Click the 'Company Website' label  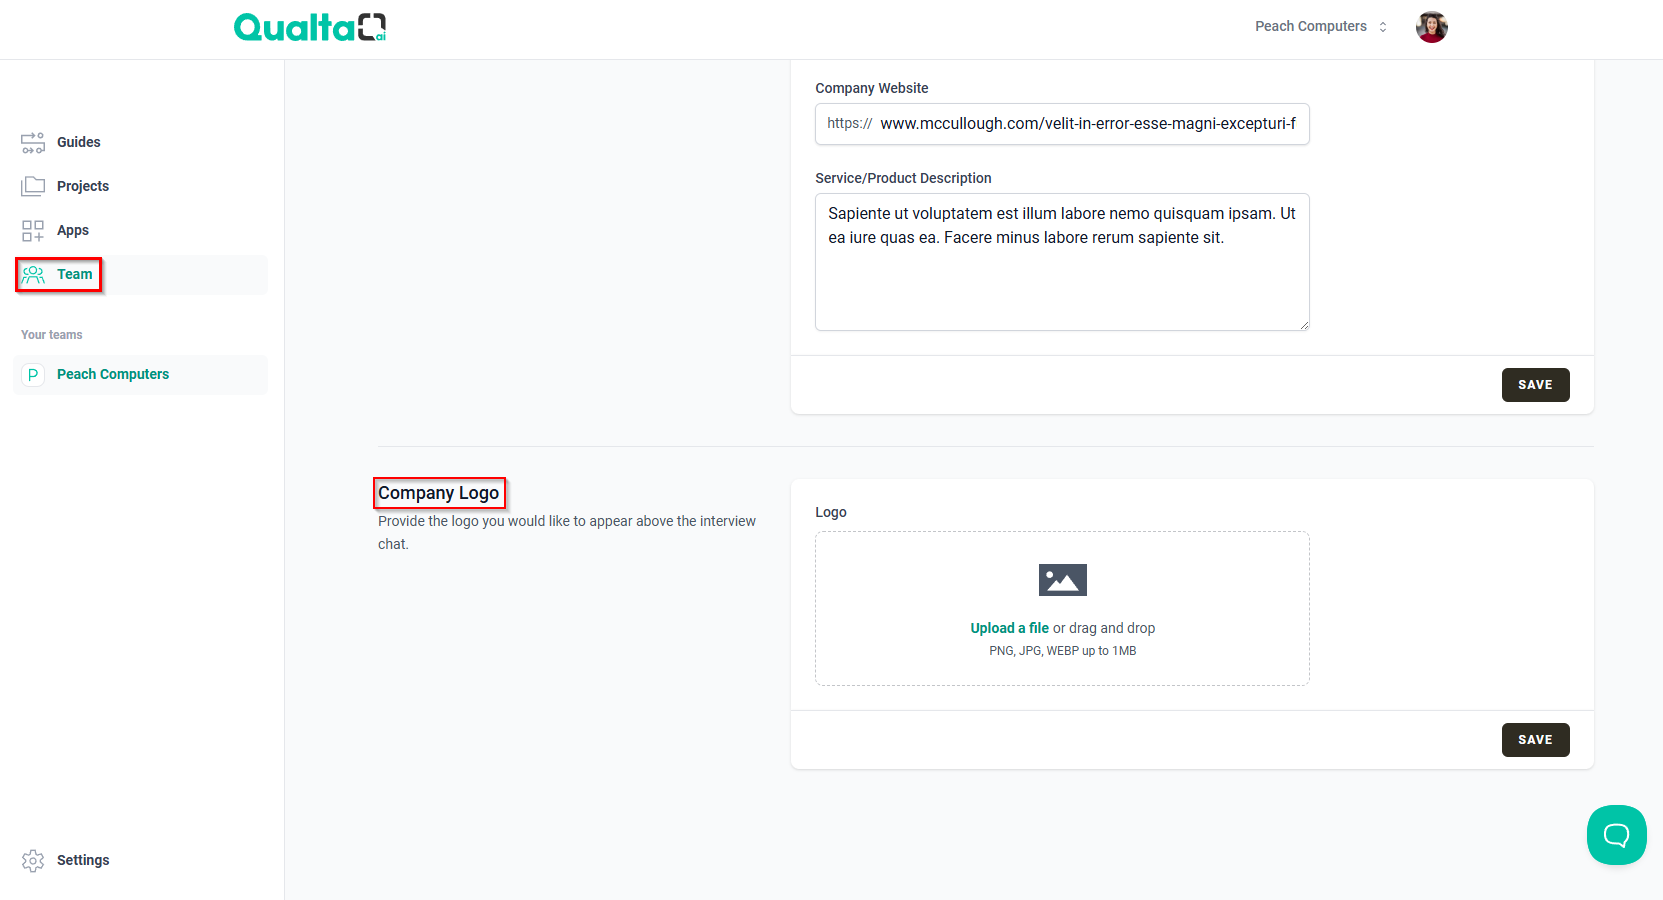point(872,88)
